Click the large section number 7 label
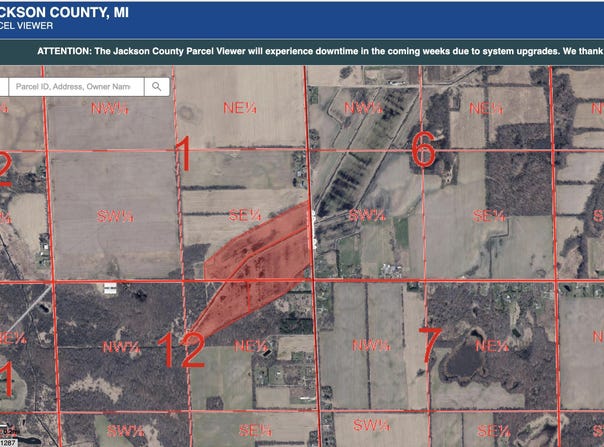 (430, 345)
